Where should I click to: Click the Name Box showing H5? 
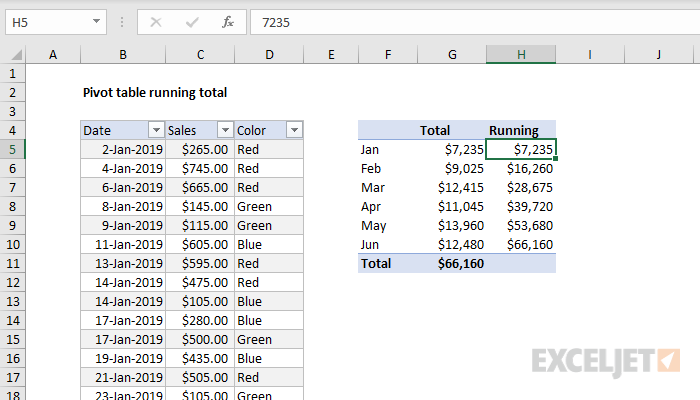click(x=56, y=22)
